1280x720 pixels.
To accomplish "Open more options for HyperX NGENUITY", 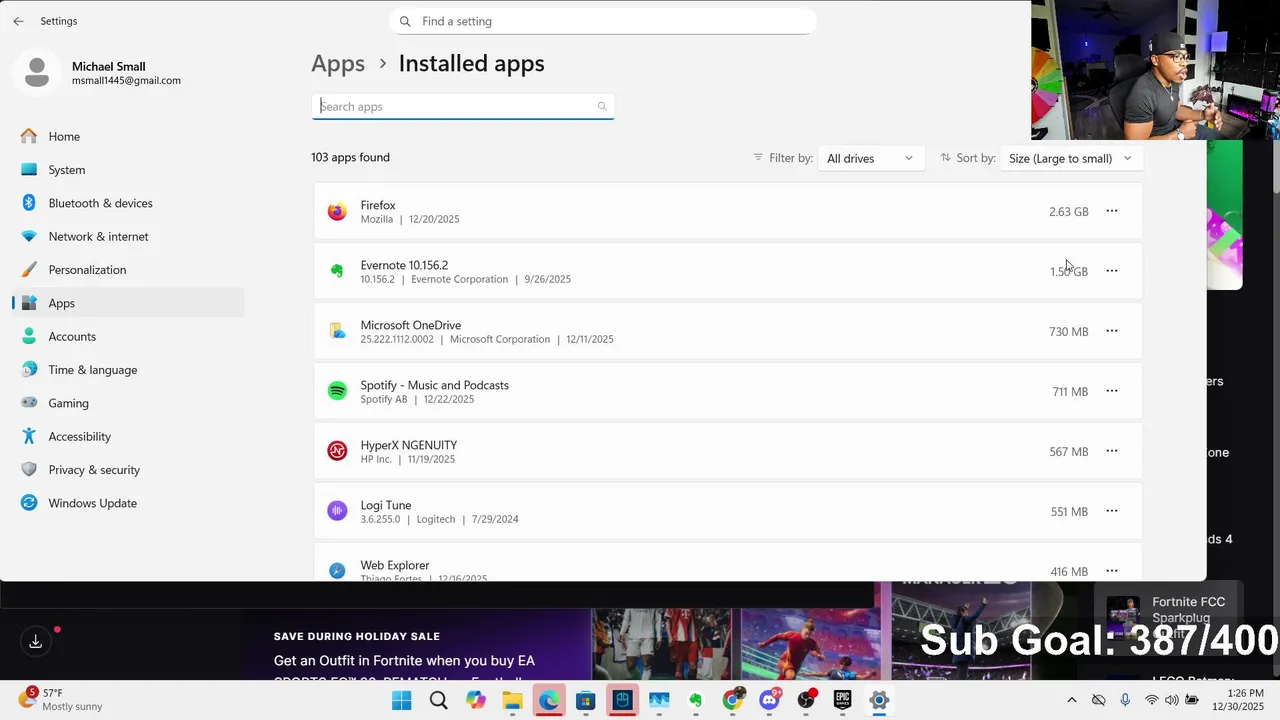I will (x=1112, y=451).
